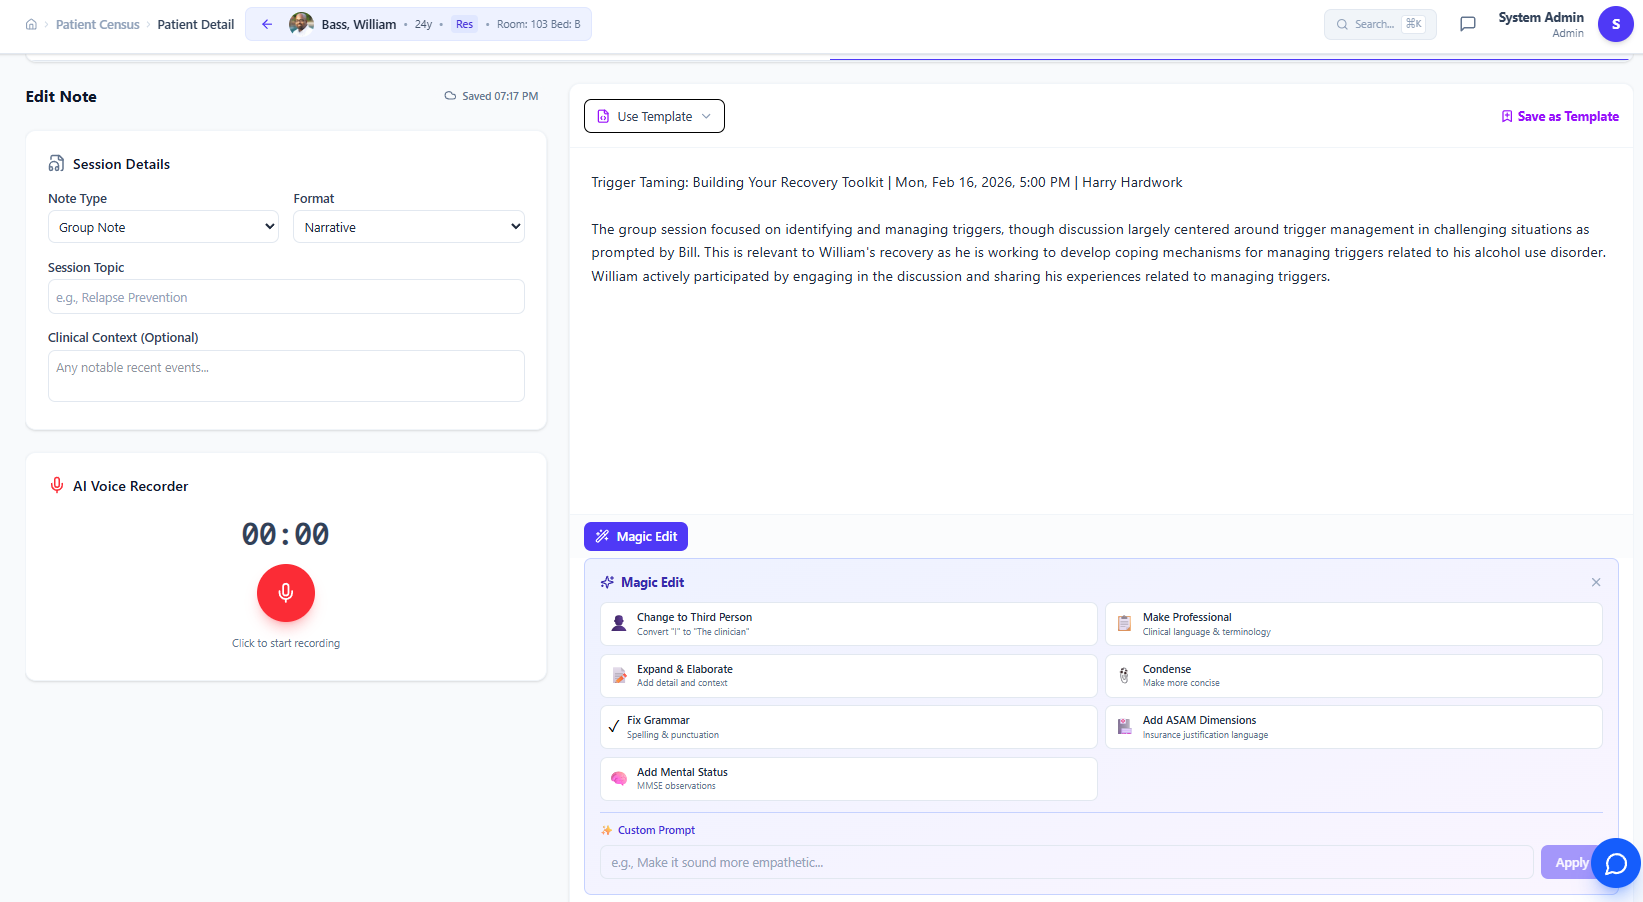Navigate to Patient Census breadcrumb

97,23
